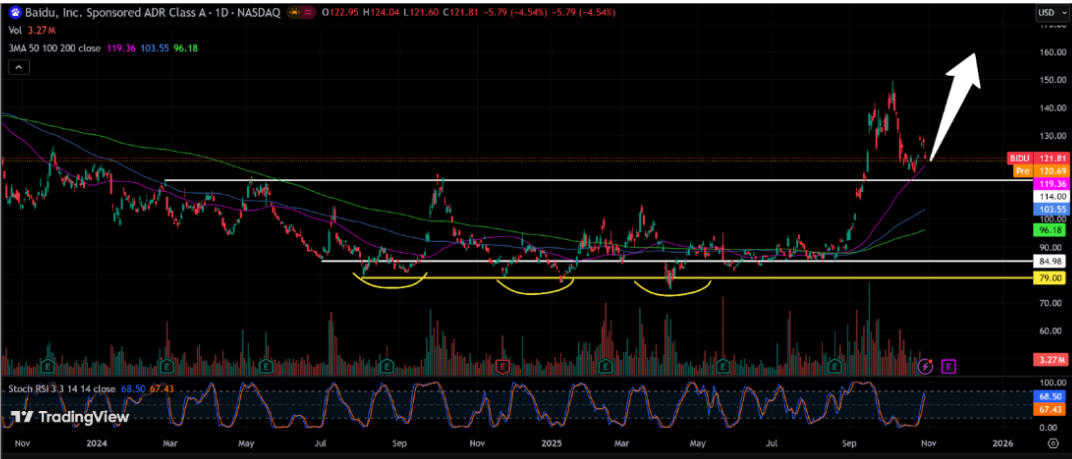
Task: Select the 3MA 50 100 200 indicator legend
Action: point(52,46)
